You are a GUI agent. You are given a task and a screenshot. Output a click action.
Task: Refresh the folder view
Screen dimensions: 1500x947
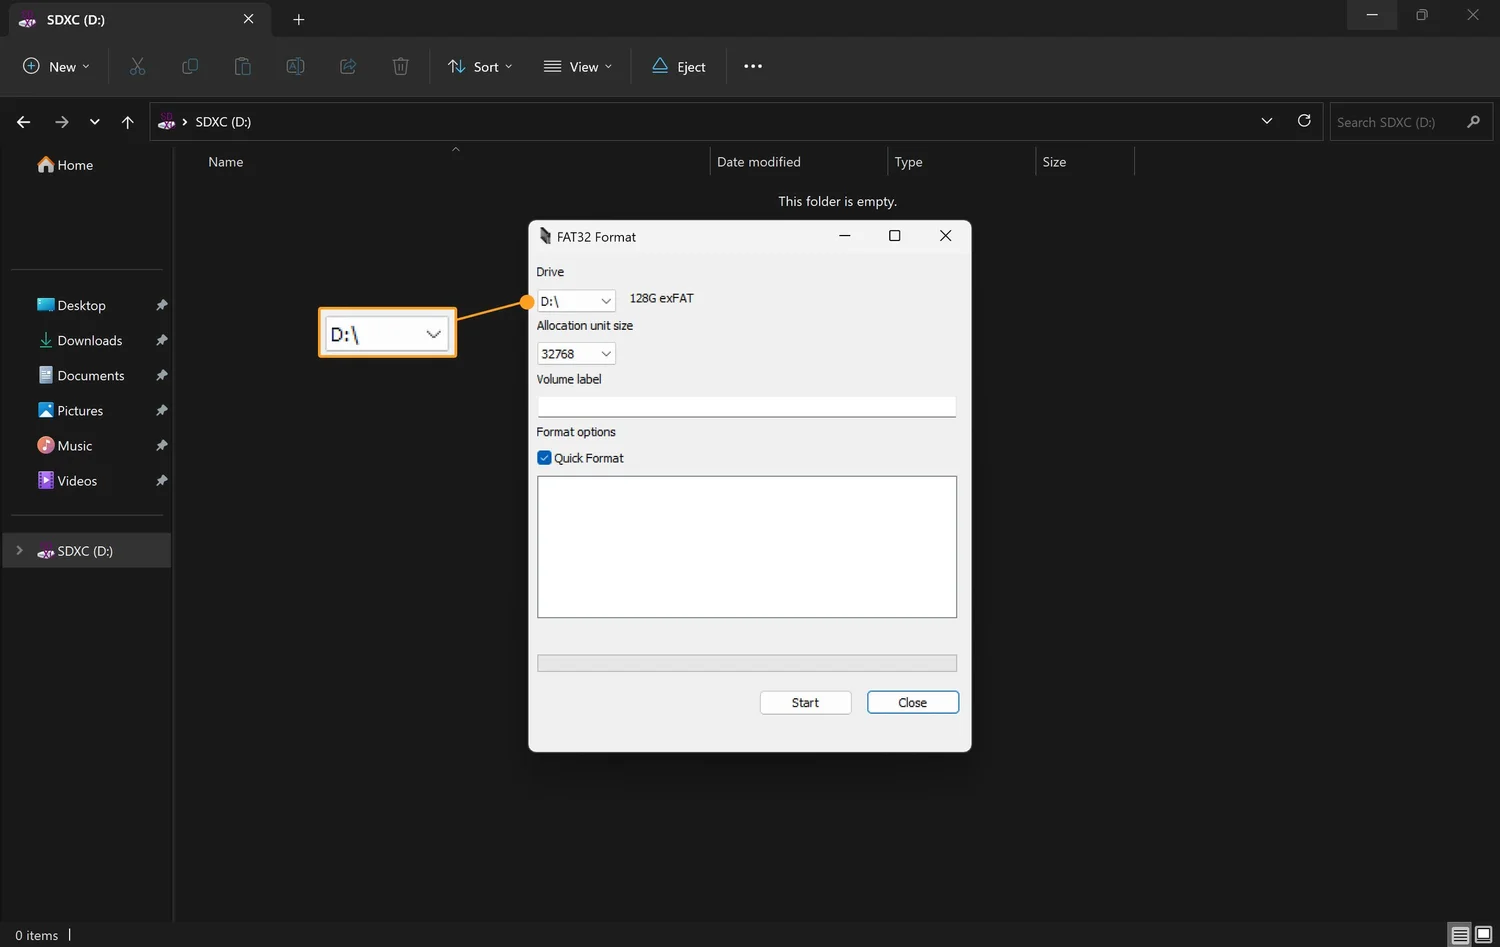[x=1303, y=121]
